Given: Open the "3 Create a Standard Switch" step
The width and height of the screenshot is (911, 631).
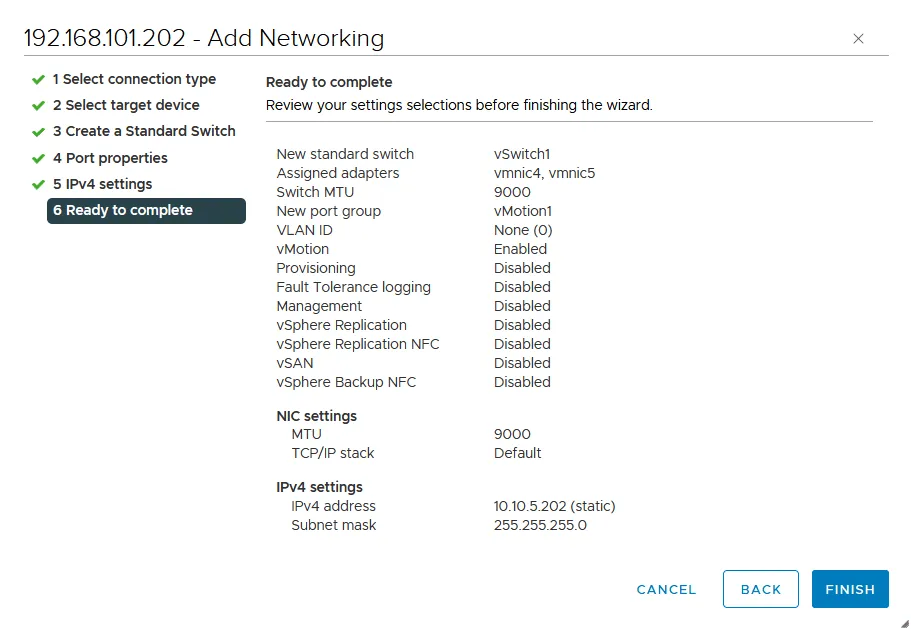Looking at the screenshot, I should [x=144, y=131].
